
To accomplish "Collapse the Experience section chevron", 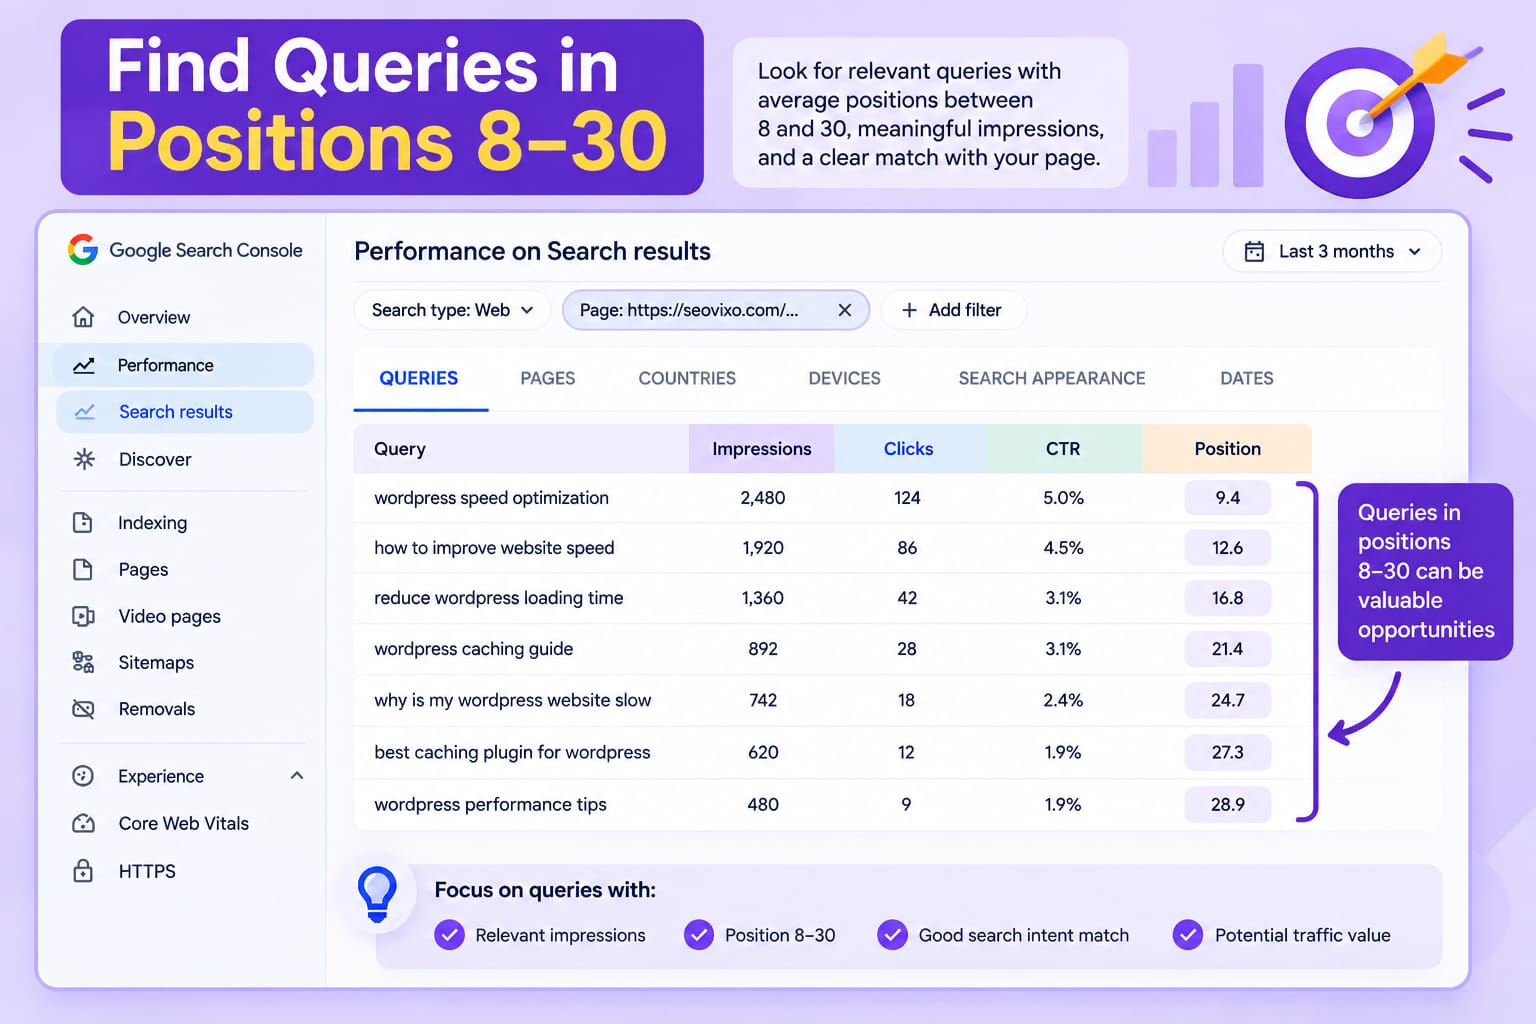I will [x=297, y=776].
